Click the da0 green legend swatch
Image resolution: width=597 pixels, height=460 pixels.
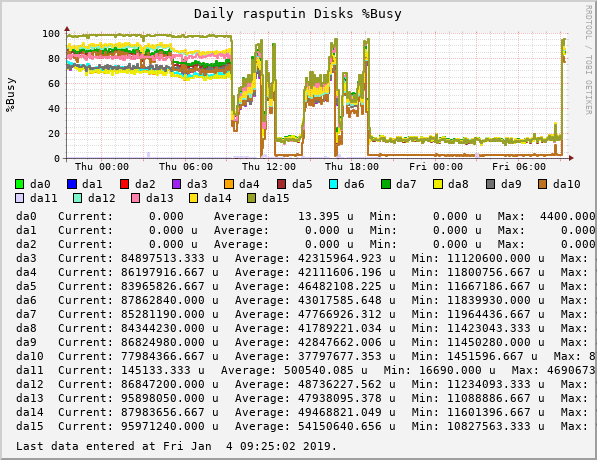click(20, 184)
